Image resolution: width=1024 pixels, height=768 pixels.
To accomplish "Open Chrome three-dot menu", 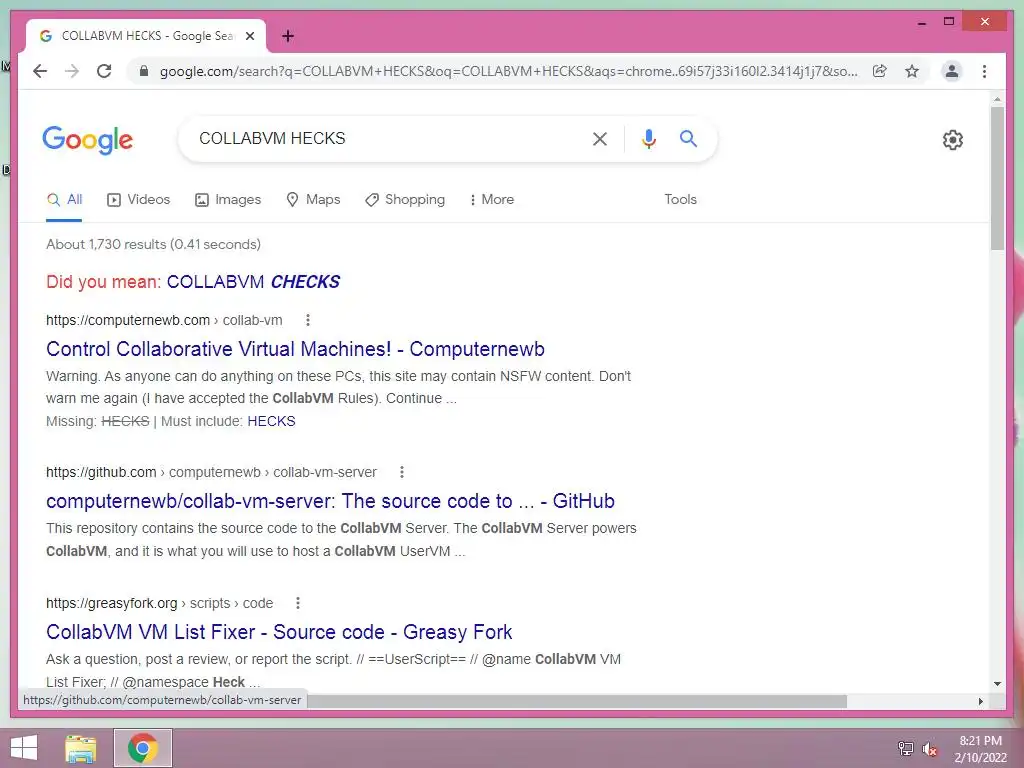I will point(984,71).
